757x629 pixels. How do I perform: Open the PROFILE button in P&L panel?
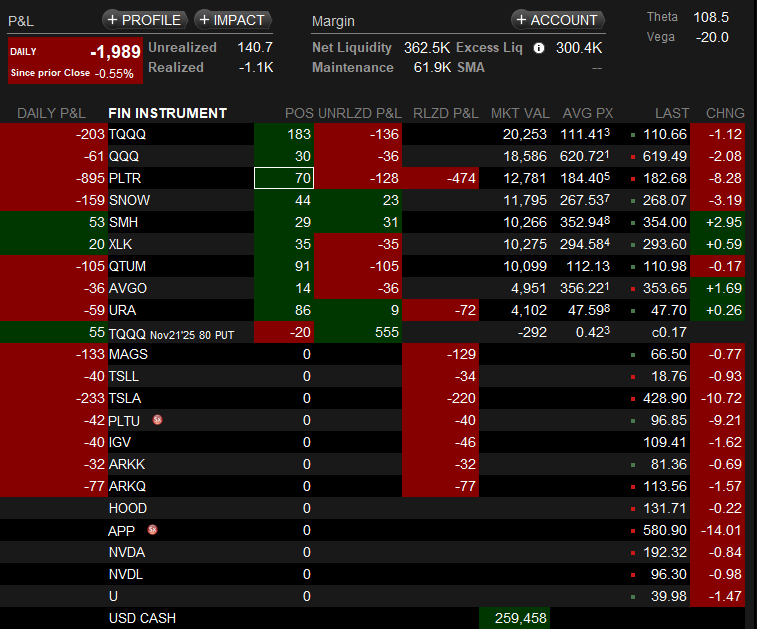tap(145, 20)
